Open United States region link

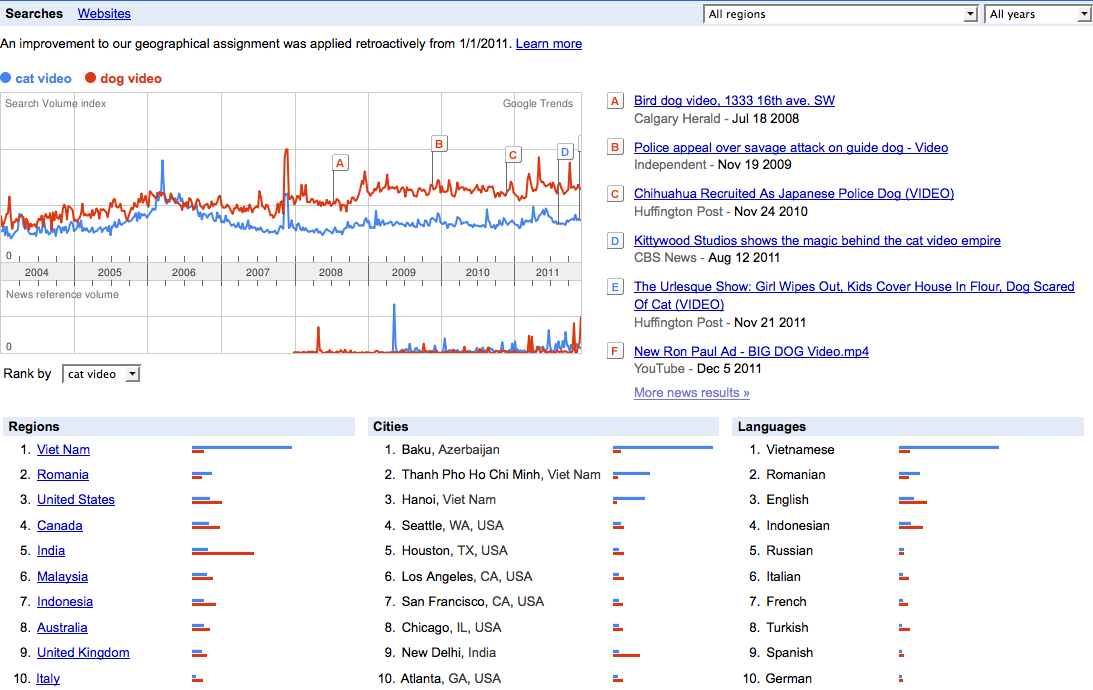(x=76, y=500)
